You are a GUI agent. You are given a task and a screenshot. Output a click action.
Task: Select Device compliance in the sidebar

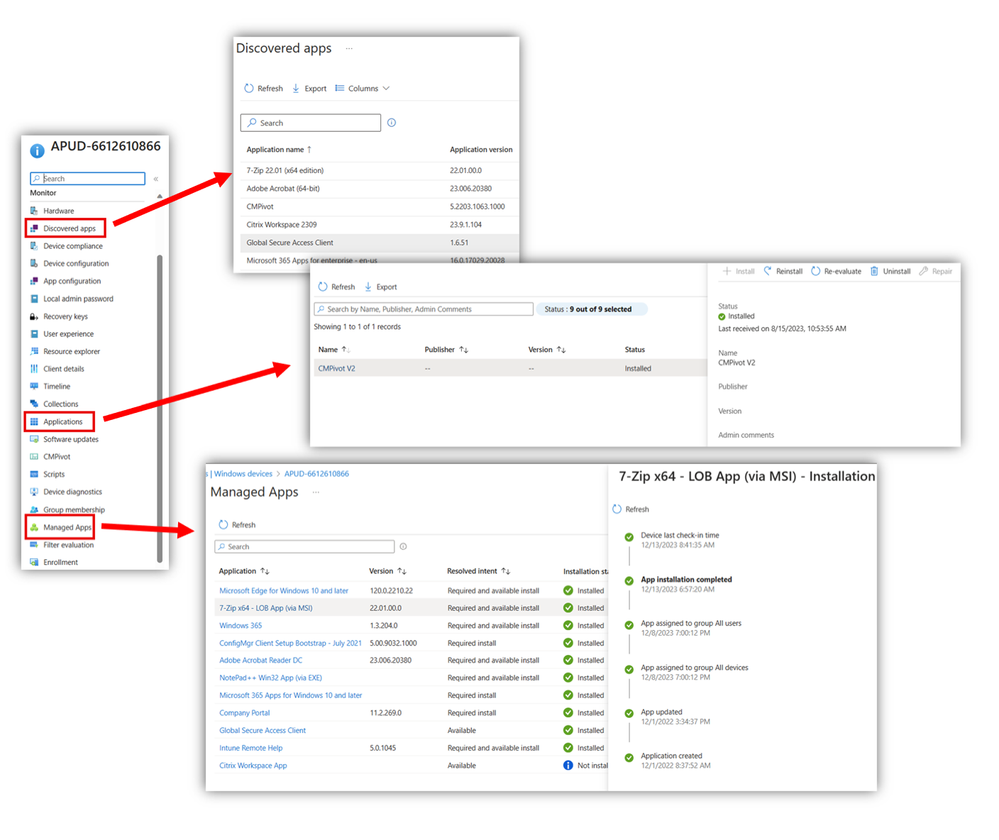[x=73, y=246]
